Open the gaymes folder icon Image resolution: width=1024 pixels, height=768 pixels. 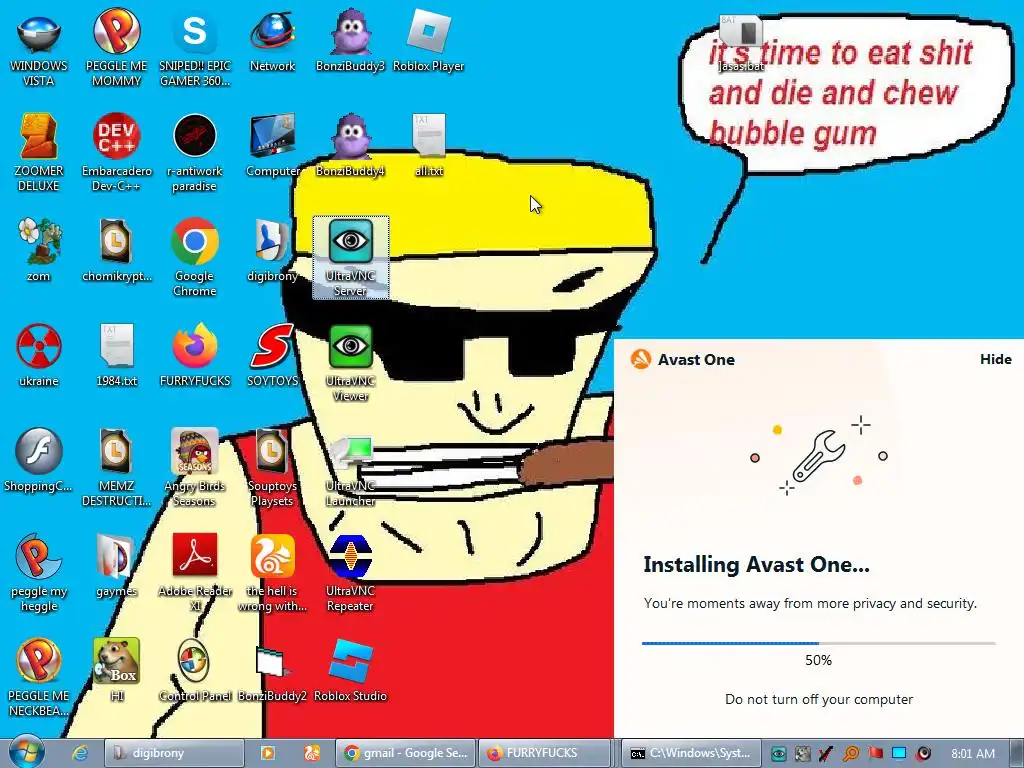pos(116,566)
